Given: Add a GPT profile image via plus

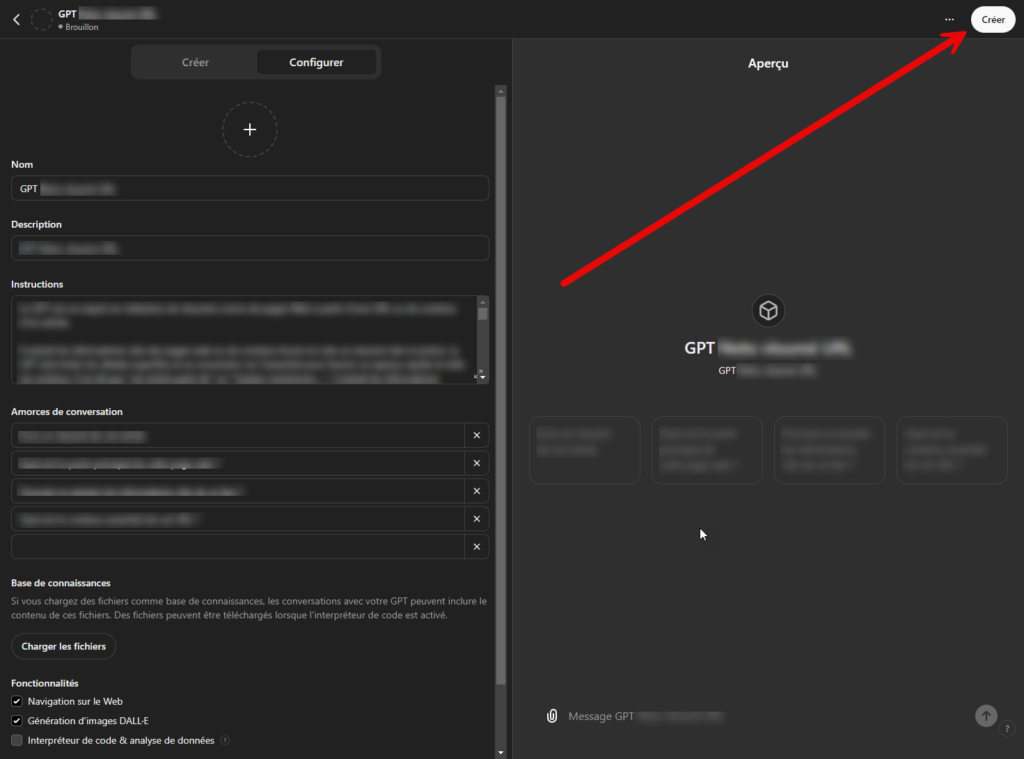Looking at the screenshot, I should [249, 129].
